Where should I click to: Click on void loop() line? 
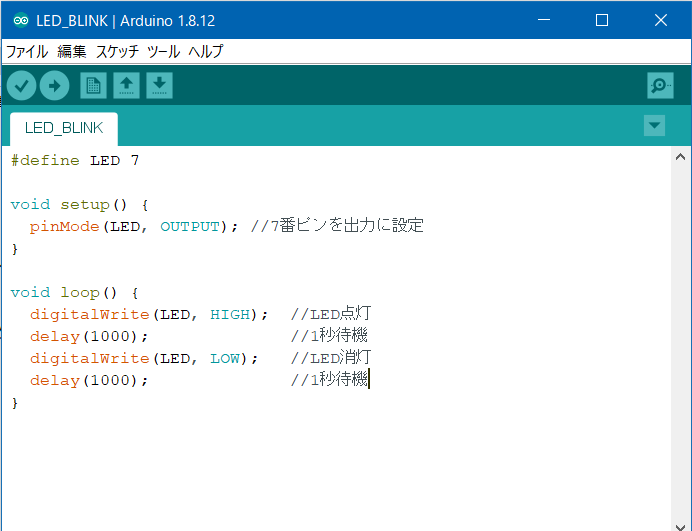(75, 293)
